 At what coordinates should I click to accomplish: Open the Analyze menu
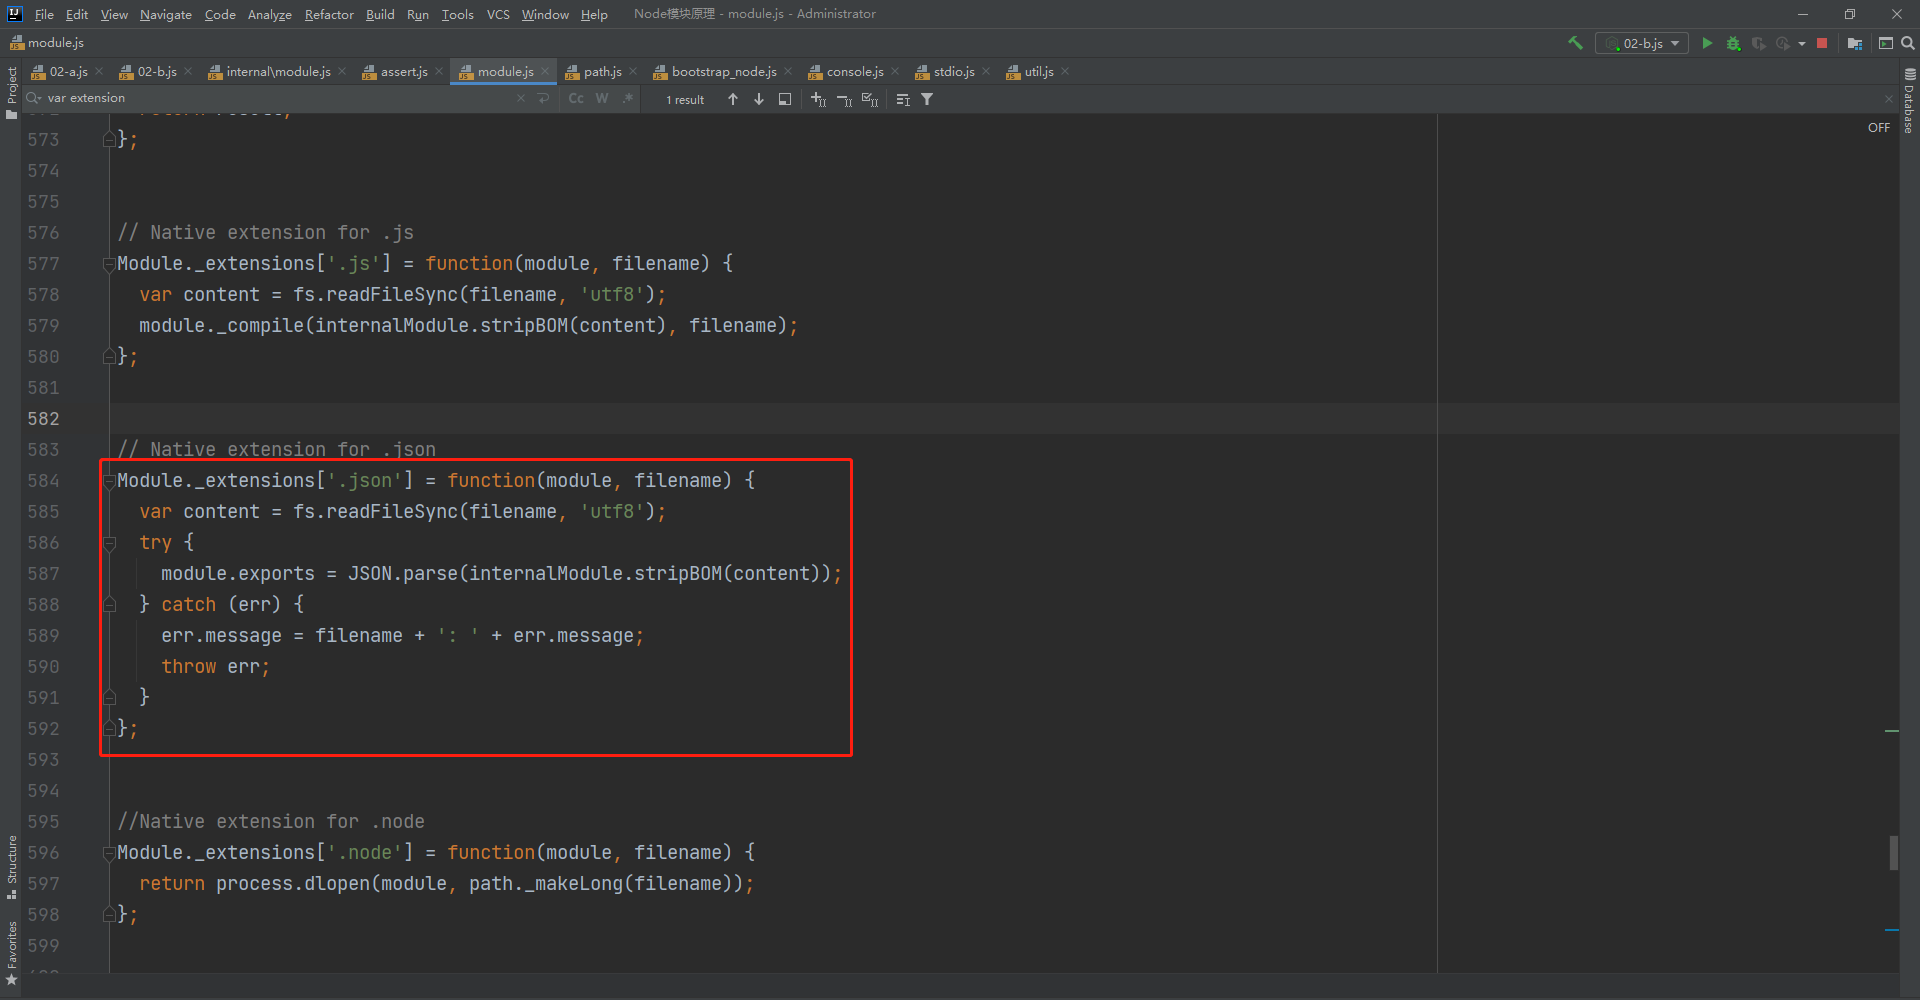[269, 14]
